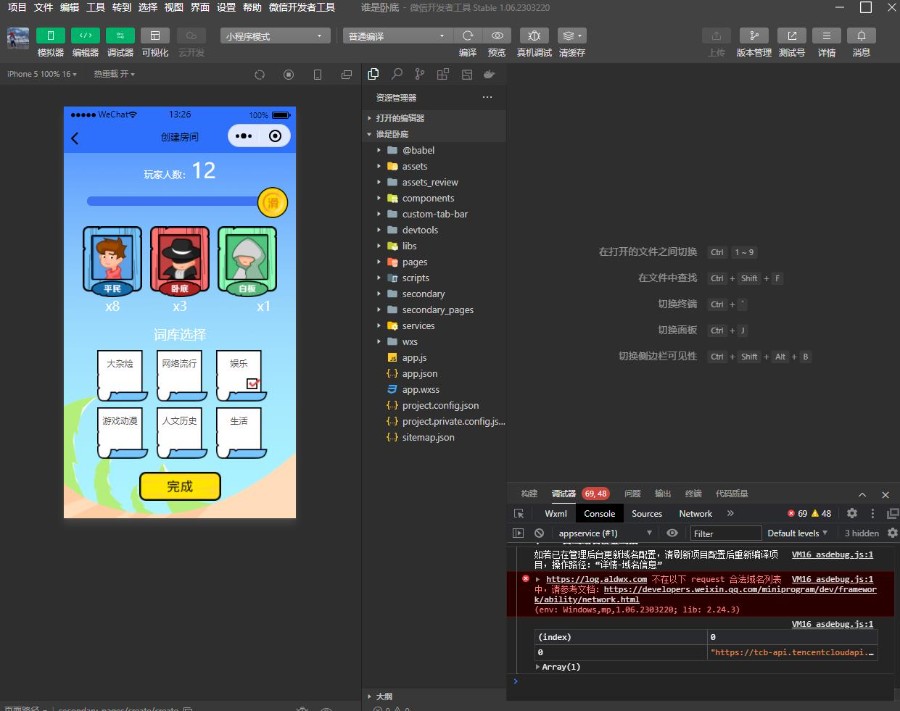Click the player count slider handle
This screenshot has height=711, width=900.
272,202
